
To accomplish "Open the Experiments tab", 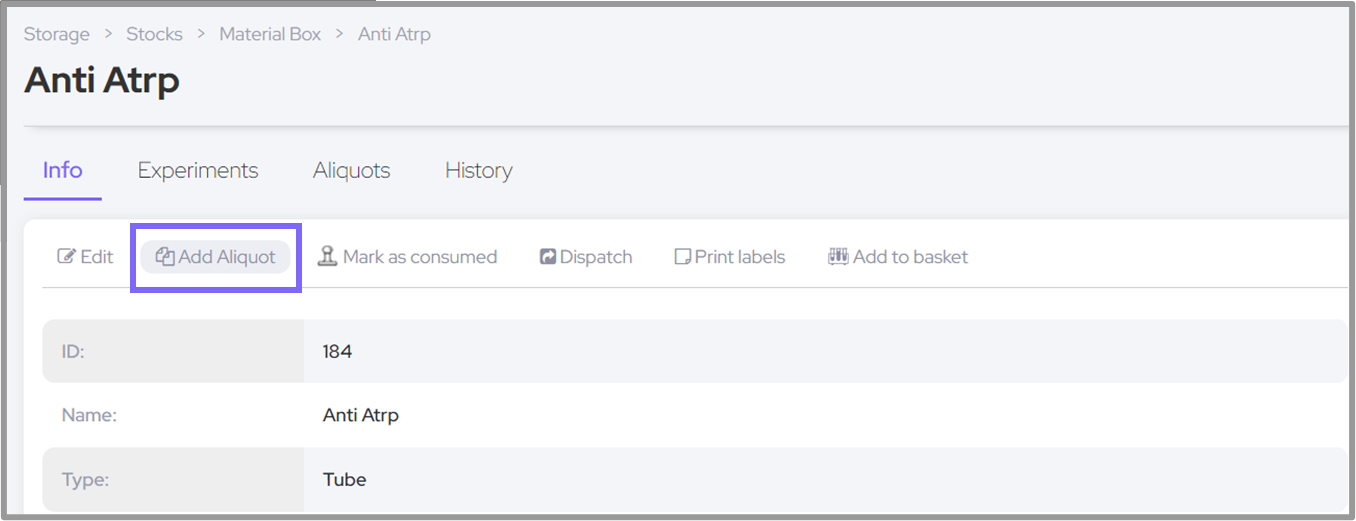I will click(198, 171).
